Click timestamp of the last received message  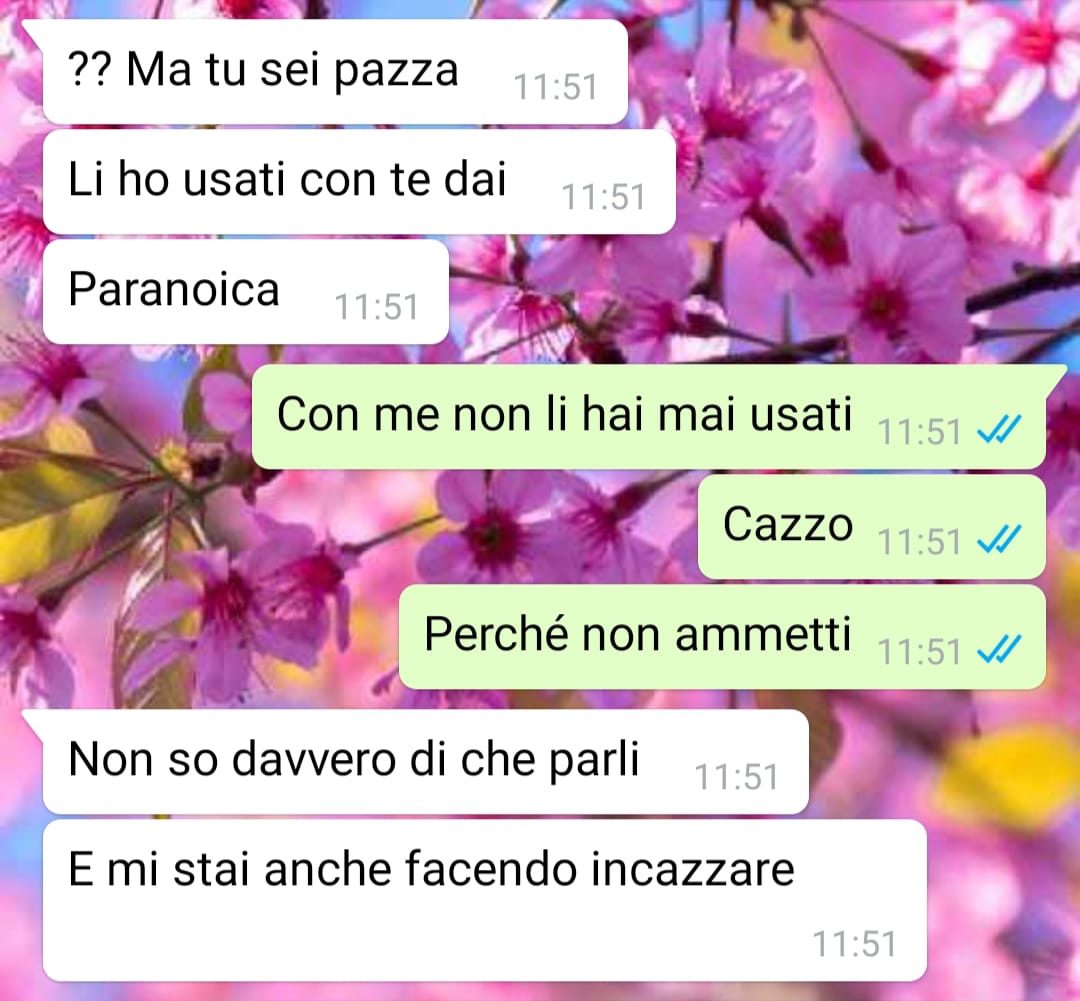click(x=854, y=944)
